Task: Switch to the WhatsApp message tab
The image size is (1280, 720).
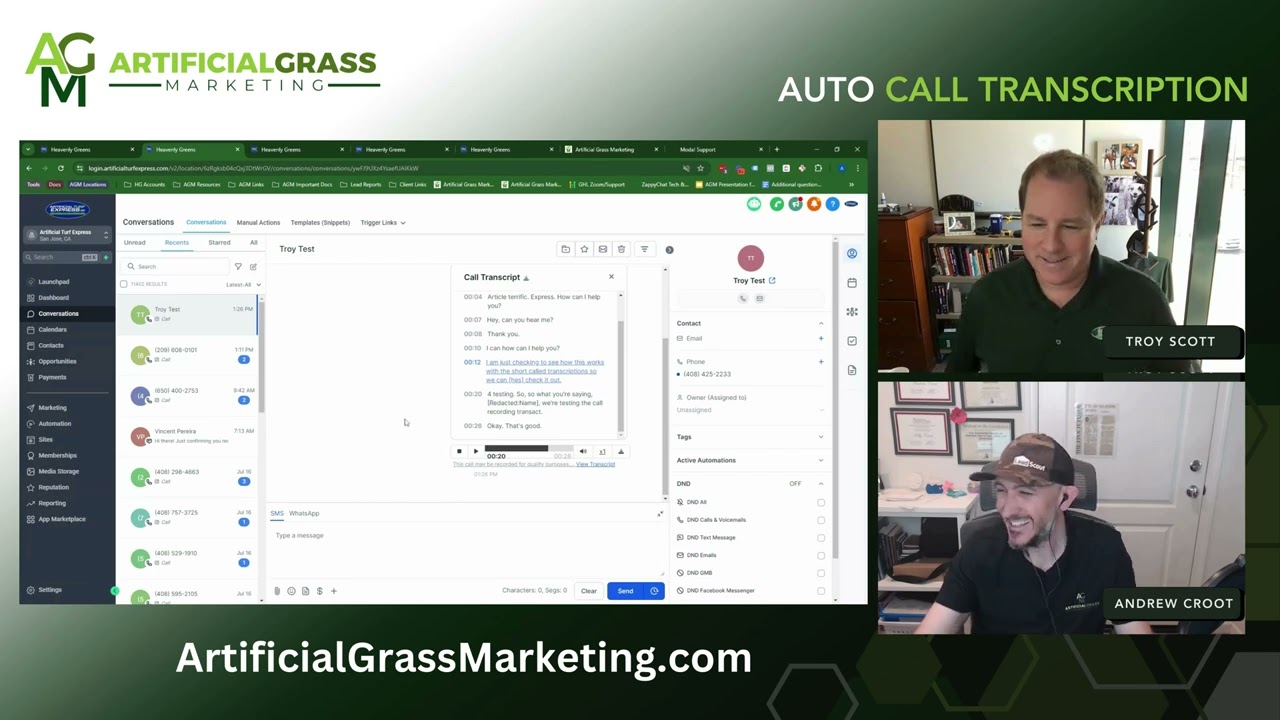Action: click(x=304, y=513)
